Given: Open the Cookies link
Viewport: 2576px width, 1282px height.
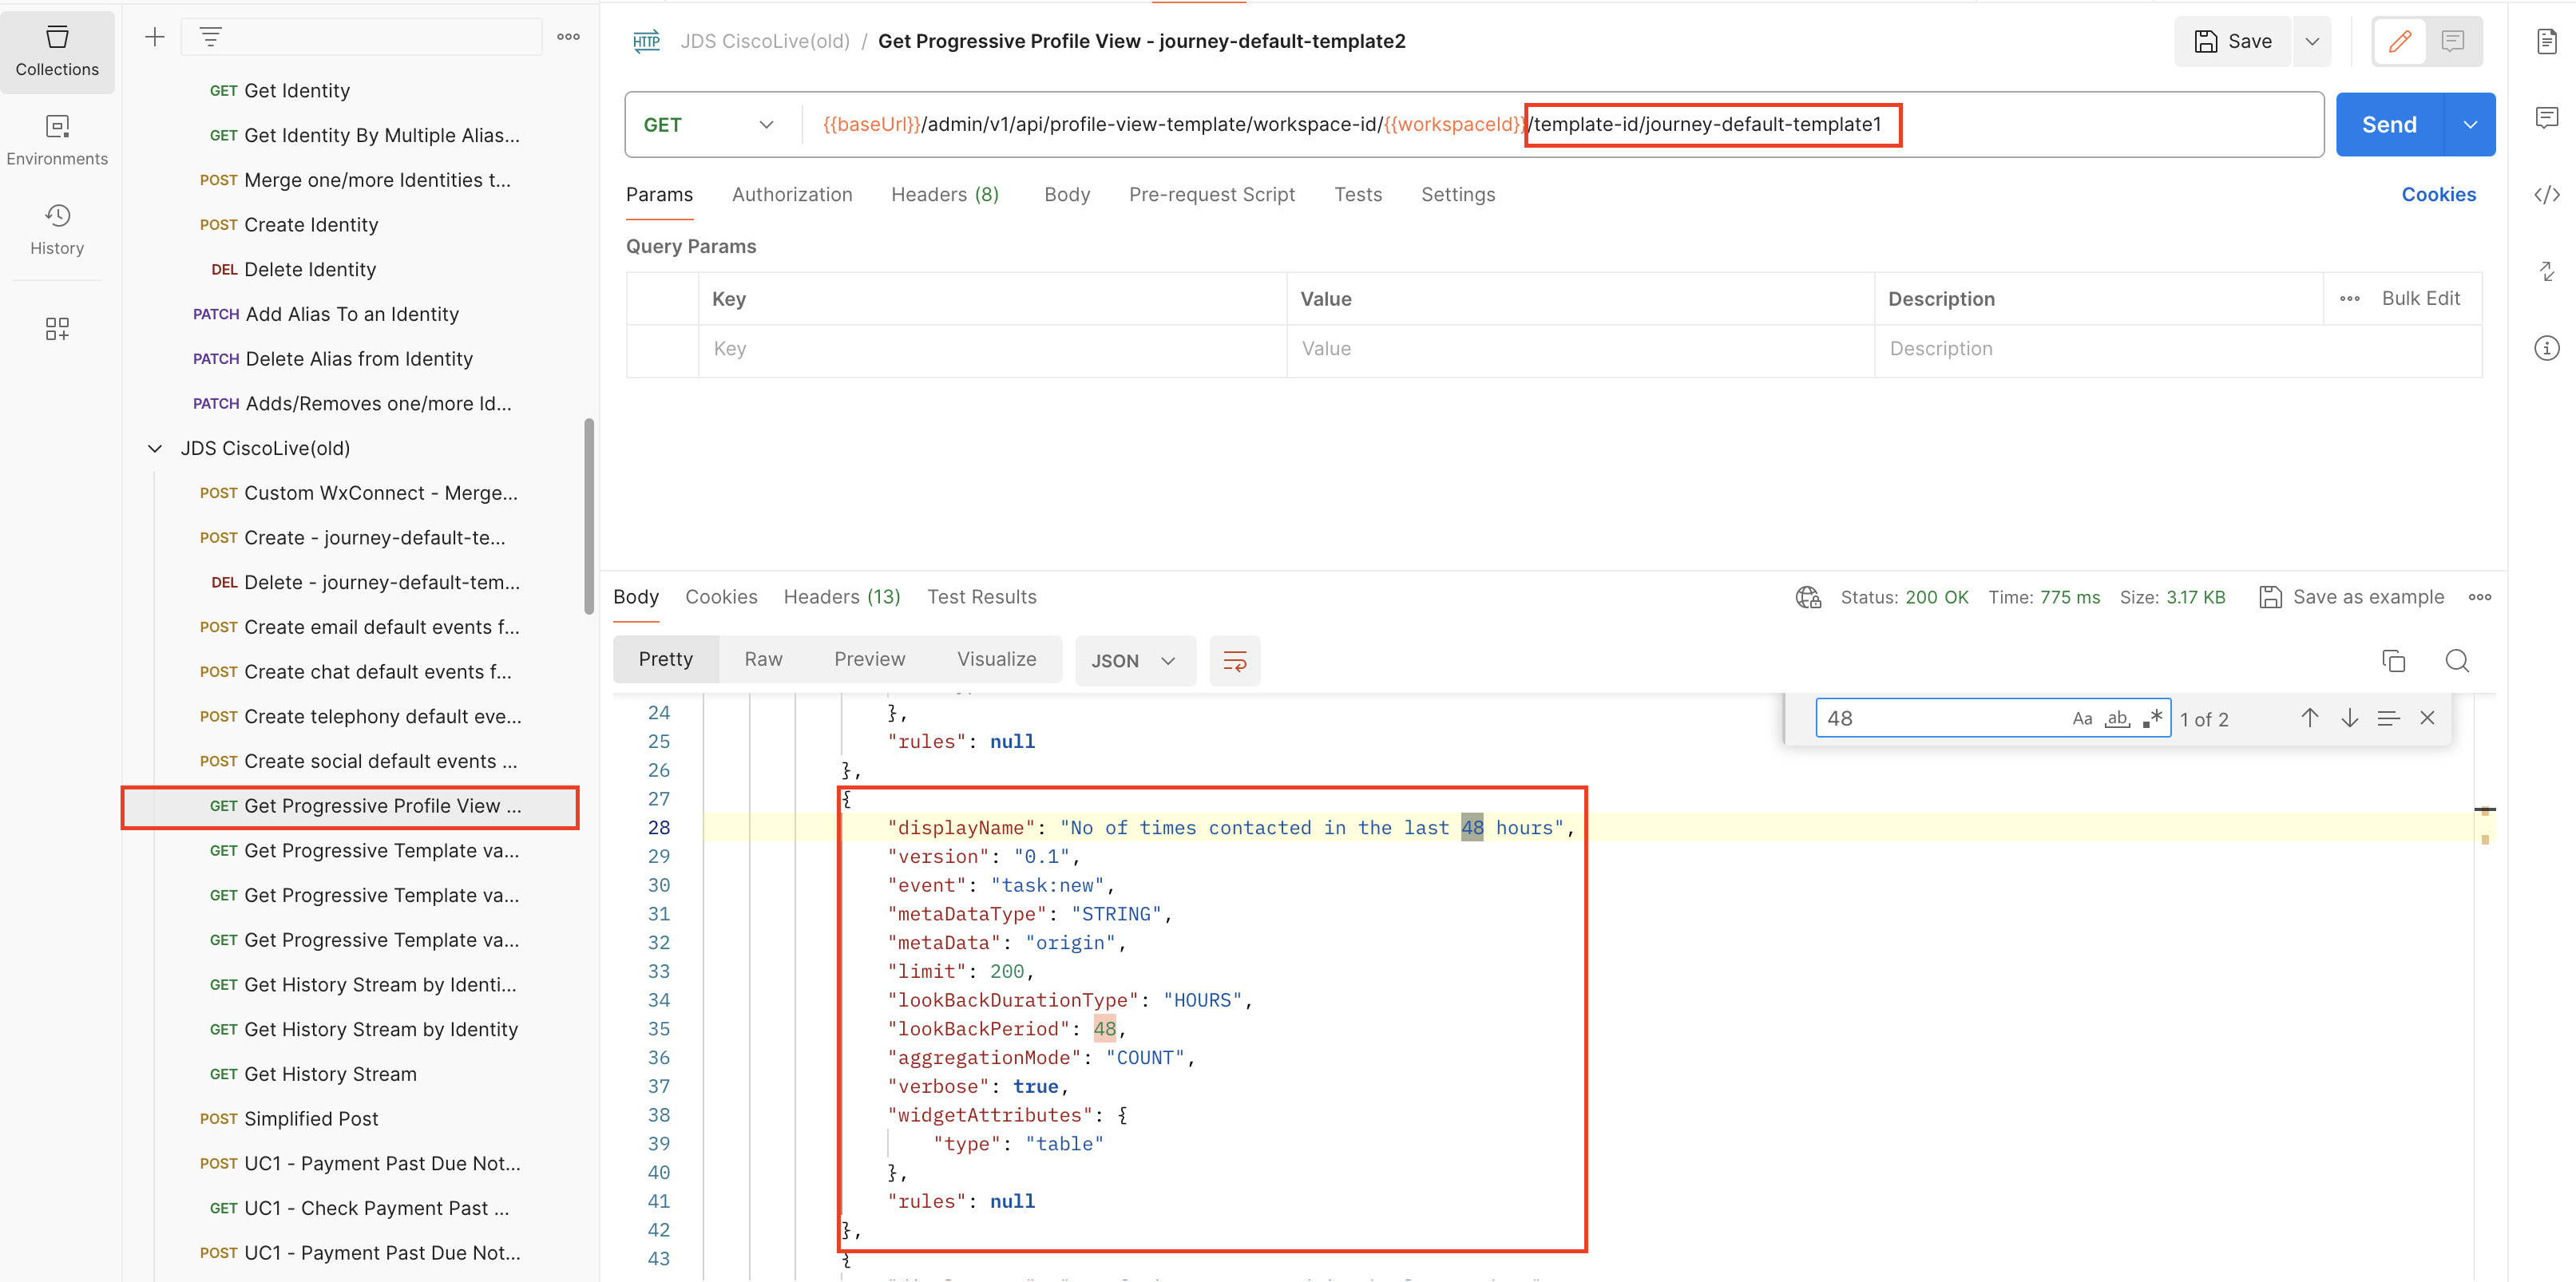Looking at the screenshot, I should tap(2439, 195).
